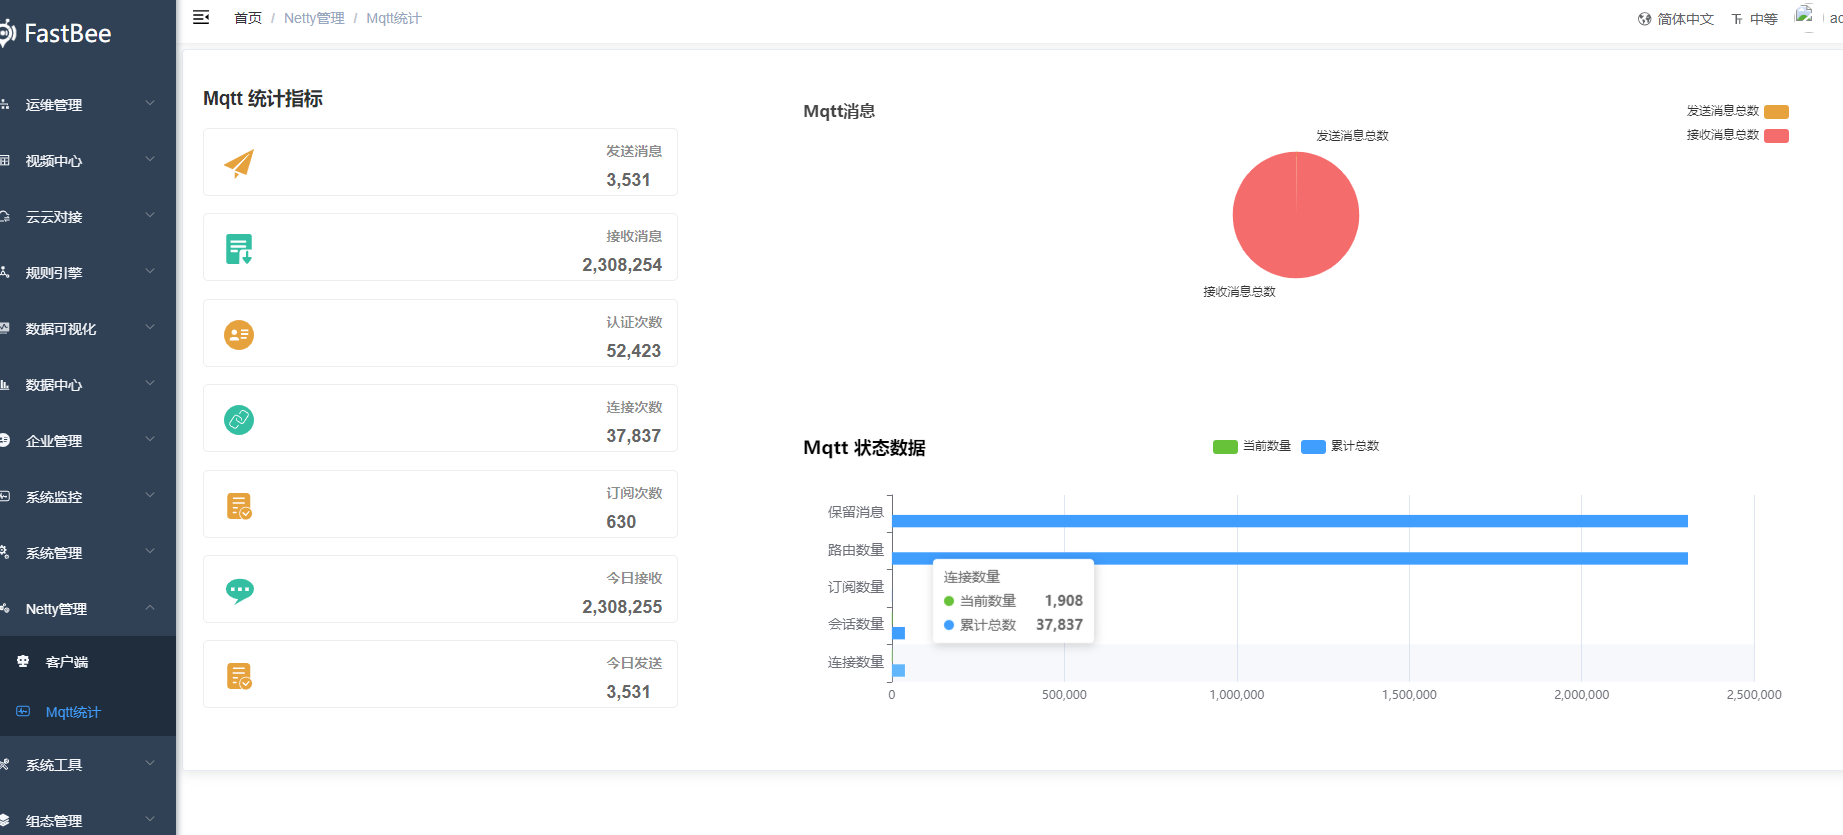Click the Mqtt统计 breadcrumb

coord(394,18)
